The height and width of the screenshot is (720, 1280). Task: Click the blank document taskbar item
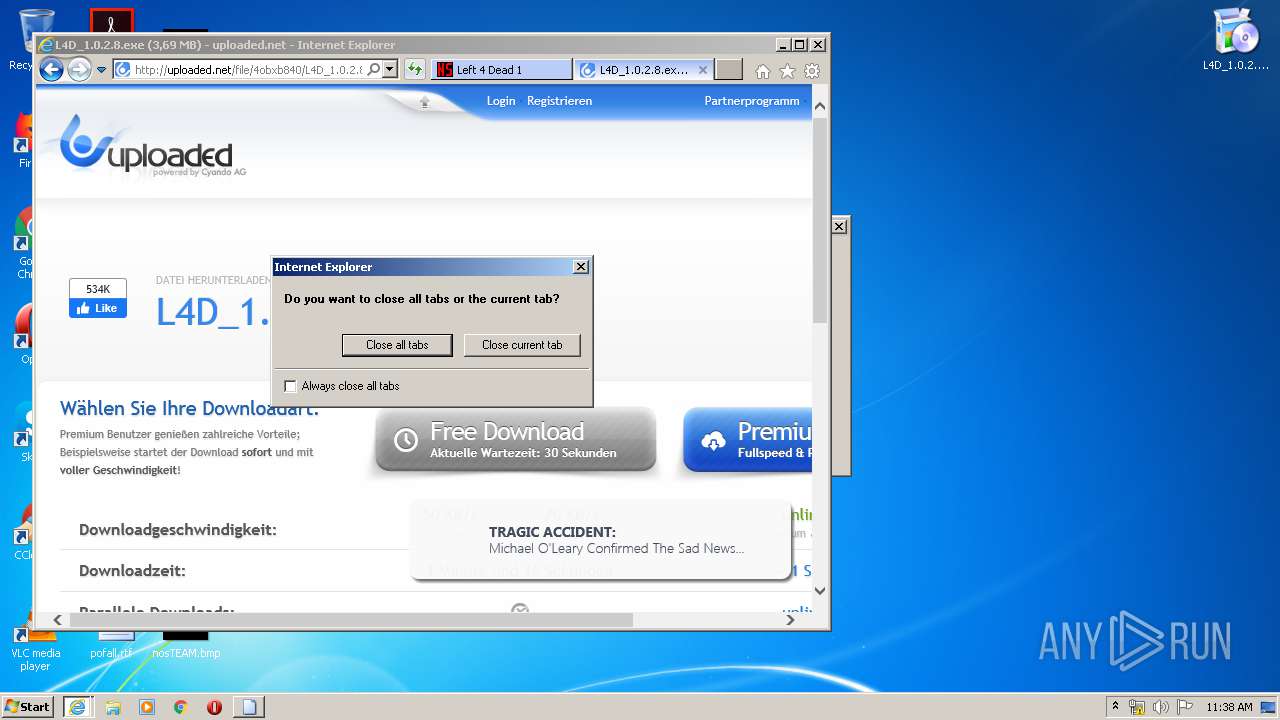[x=248, y=706]
